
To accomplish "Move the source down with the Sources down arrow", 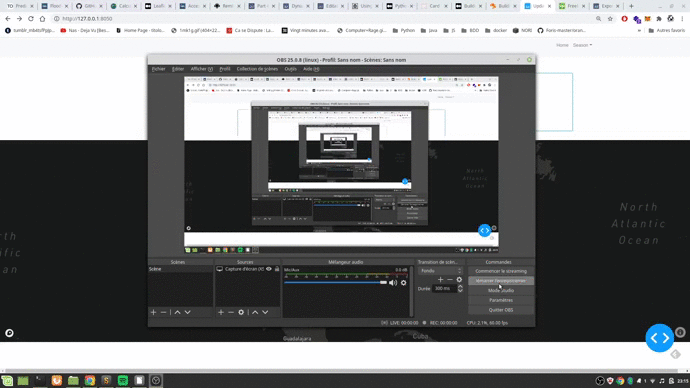I will tap(265, 312).
